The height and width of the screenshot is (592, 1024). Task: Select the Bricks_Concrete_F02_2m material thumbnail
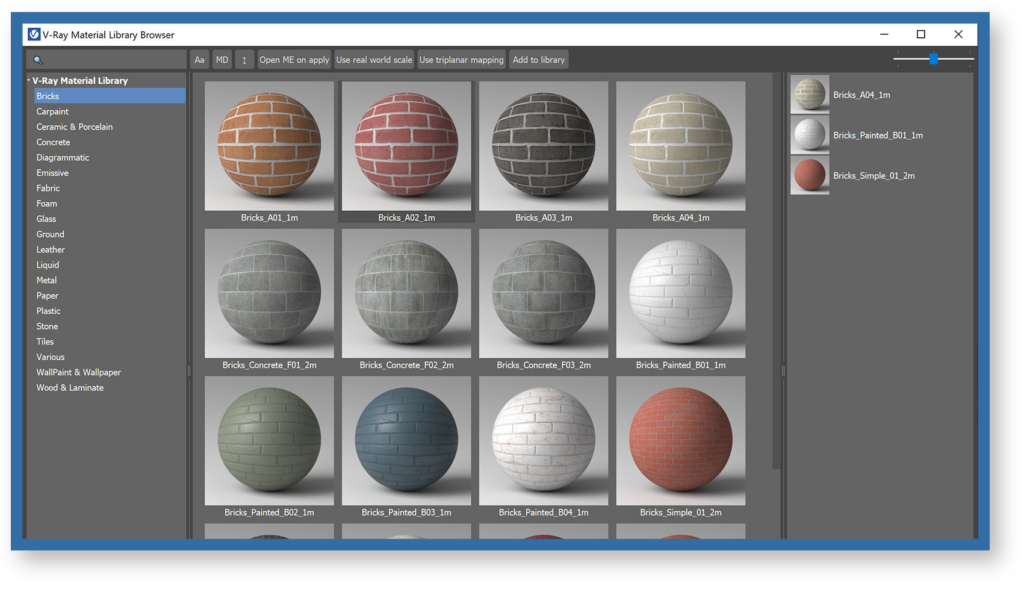tap(406, 293)
